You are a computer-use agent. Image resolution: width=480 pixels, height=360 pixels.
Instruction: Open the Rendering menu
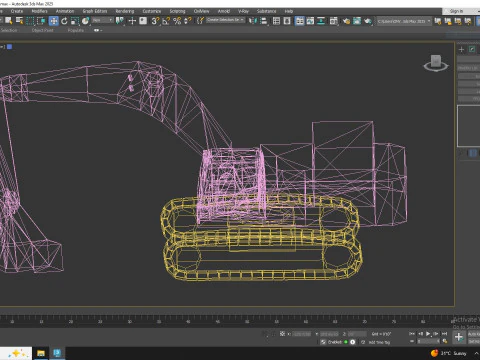pos(125,11)
